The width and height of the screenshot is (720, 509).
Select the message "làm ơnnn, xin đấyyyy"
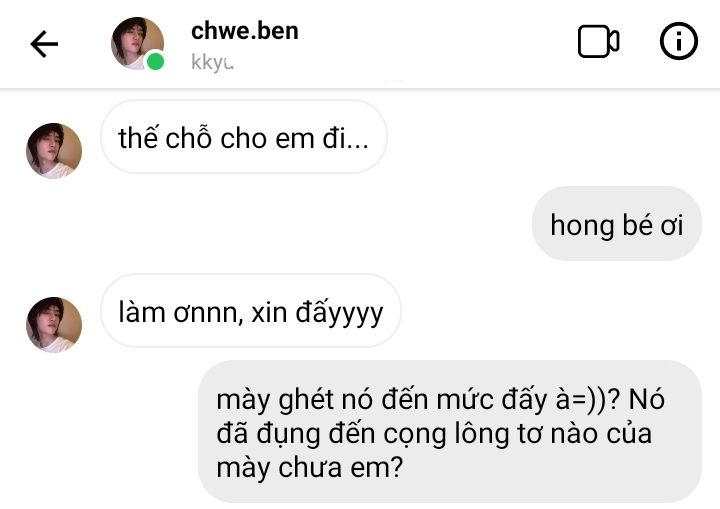click(x=251, y=311)
